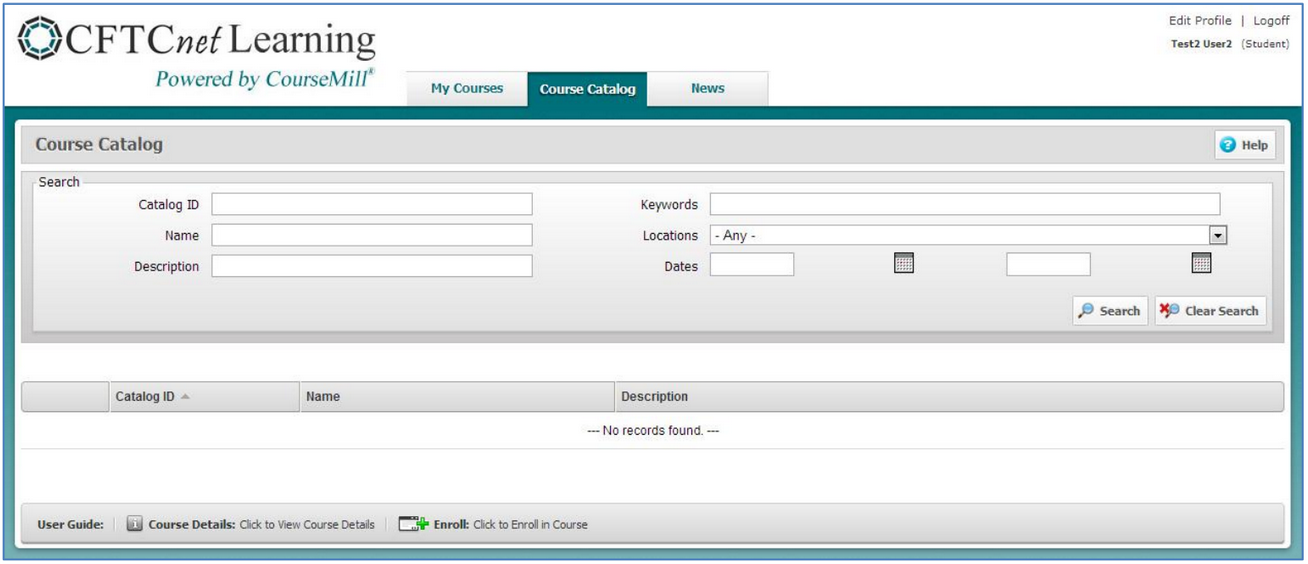This screenshot has width=1308, height=564.
Task: Click the Search magnifying glass button
Action: click(1109, 311)
